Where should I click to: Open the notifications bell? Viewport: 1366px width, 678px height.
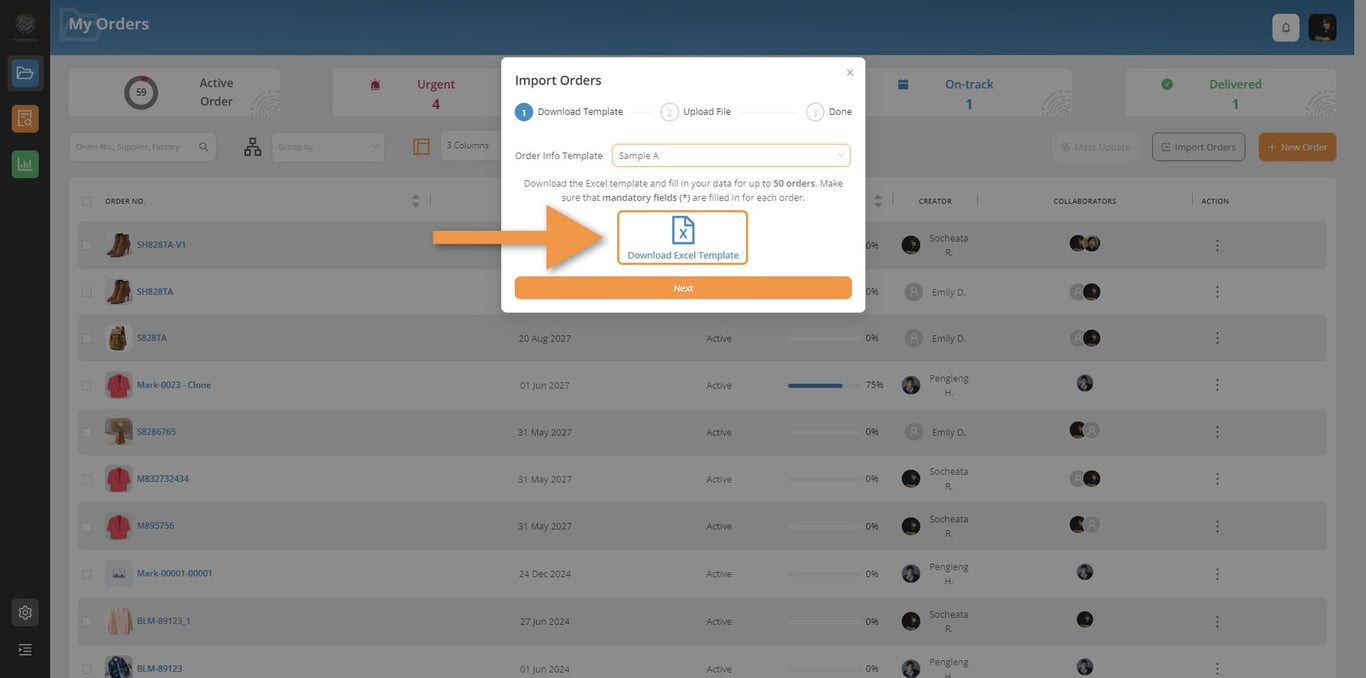(1286, 28)
